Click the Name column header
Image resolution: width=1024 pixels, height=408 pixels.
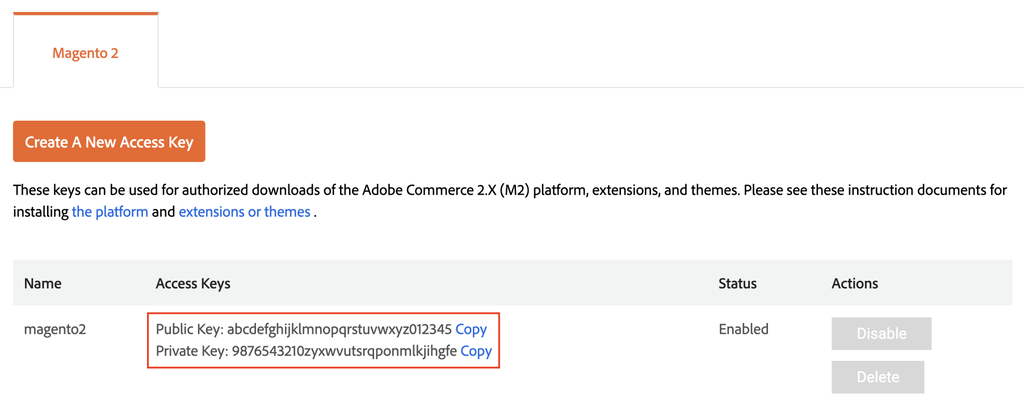(43, 284)
